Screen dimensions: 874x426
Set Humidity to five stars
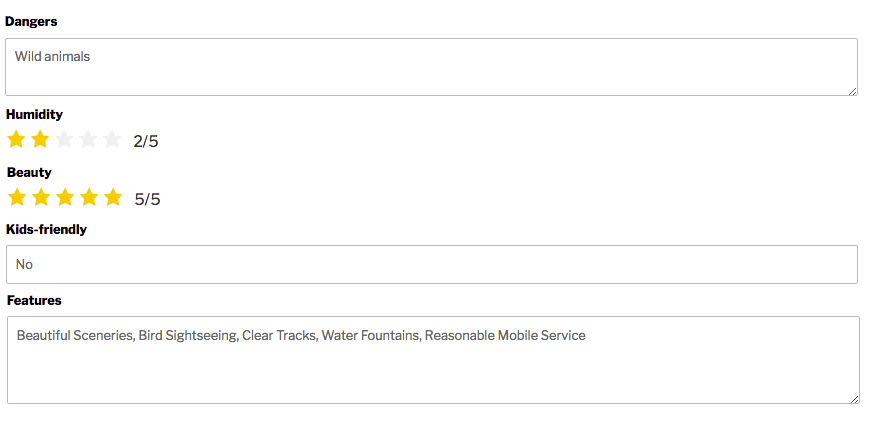pos(112,140)
